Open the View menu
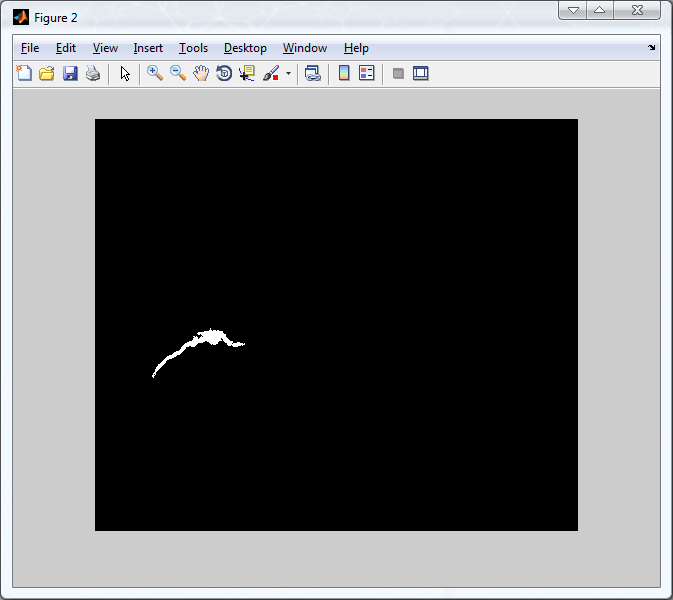The width and height of the screenshot is (673, 600). 105,48
